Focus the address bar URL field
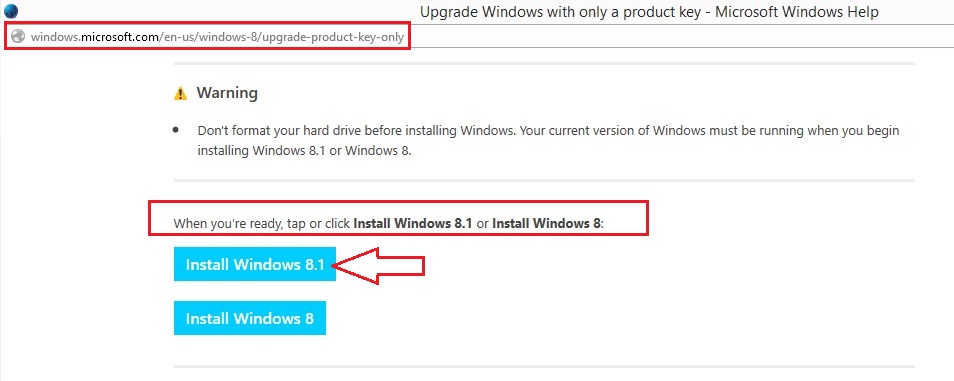The image size is (954, 381). pos(207,37)
